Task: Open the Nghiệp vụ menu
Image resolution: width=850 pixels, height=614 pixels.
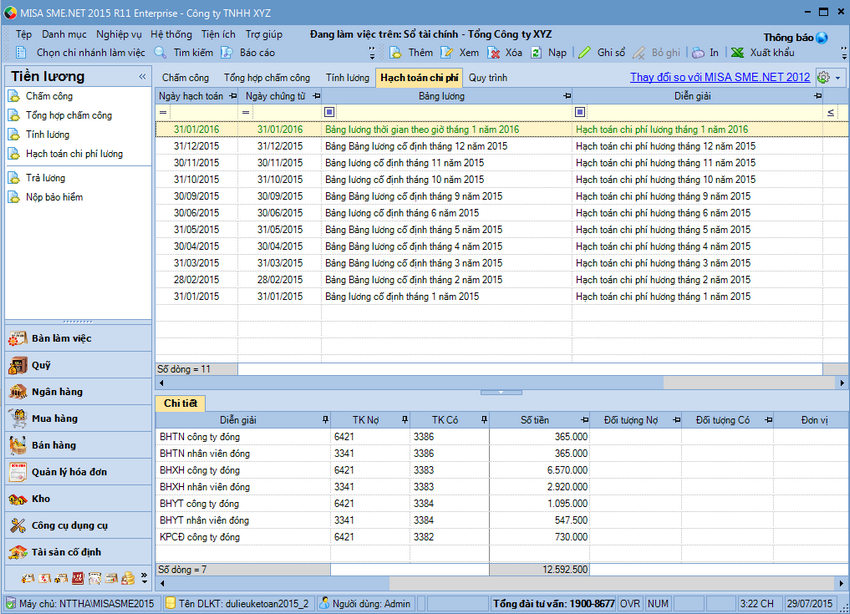Action: (x=119, y=35)
